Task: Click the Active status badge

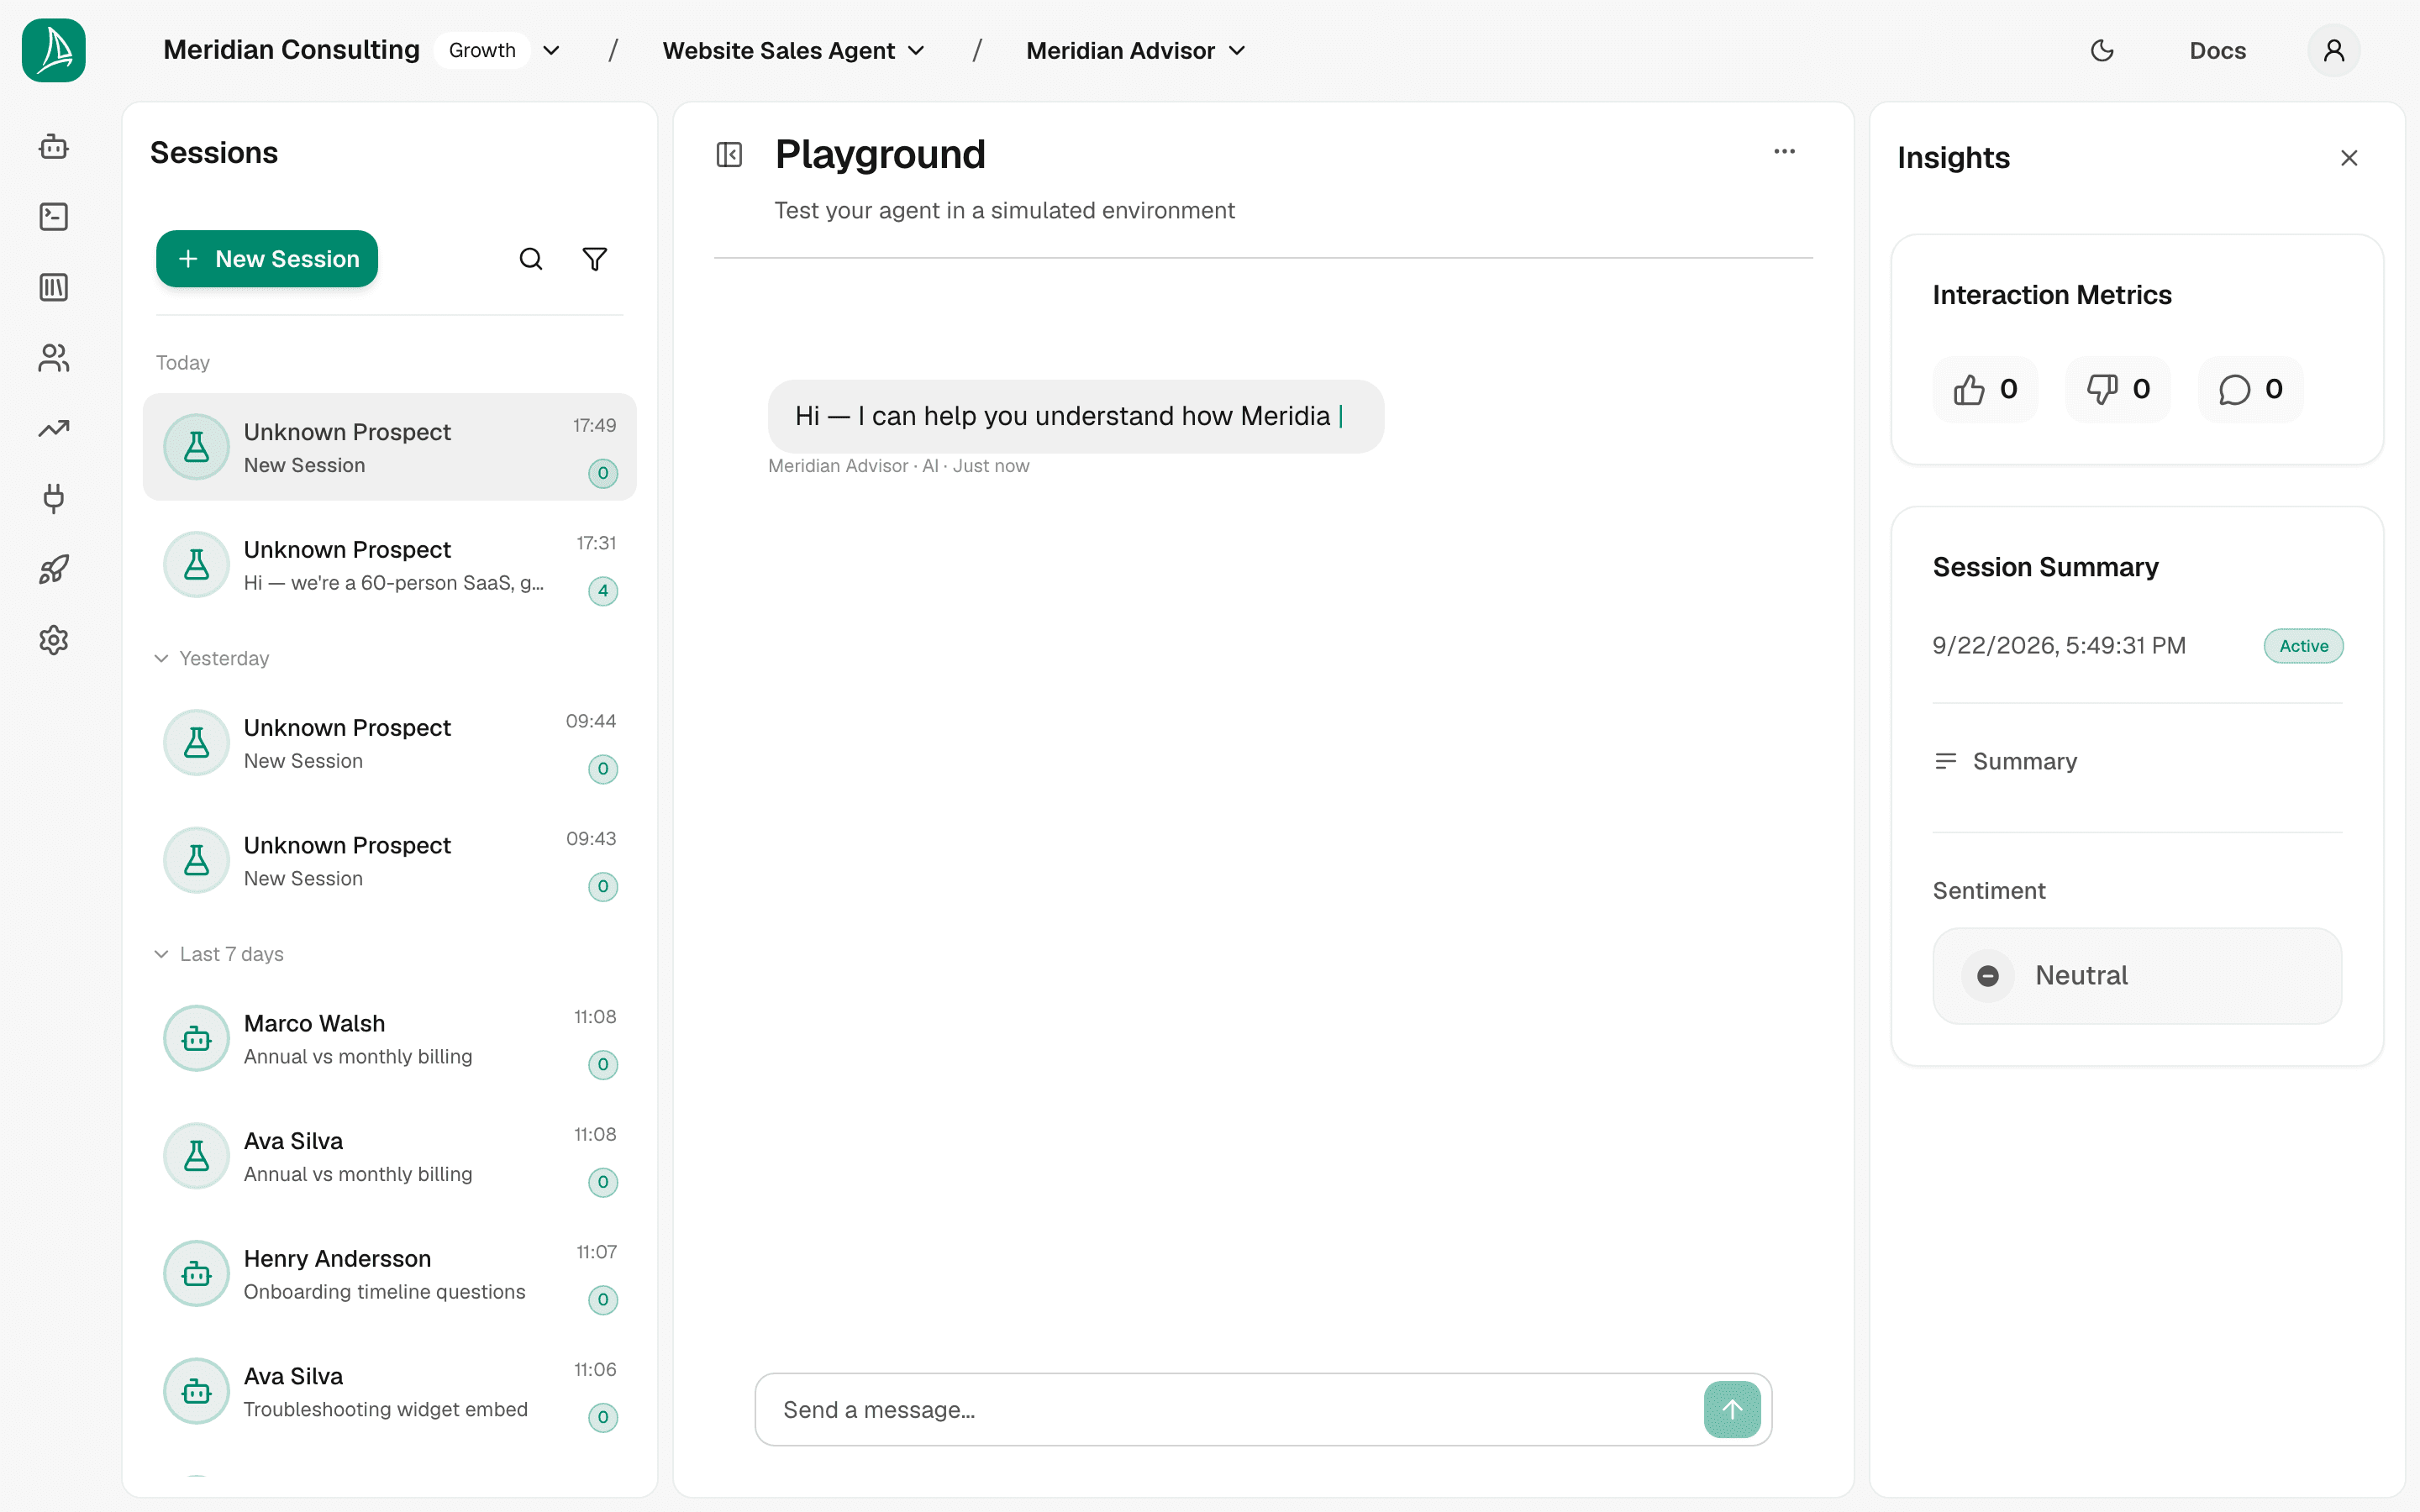Action: [x=2303, y=646]
